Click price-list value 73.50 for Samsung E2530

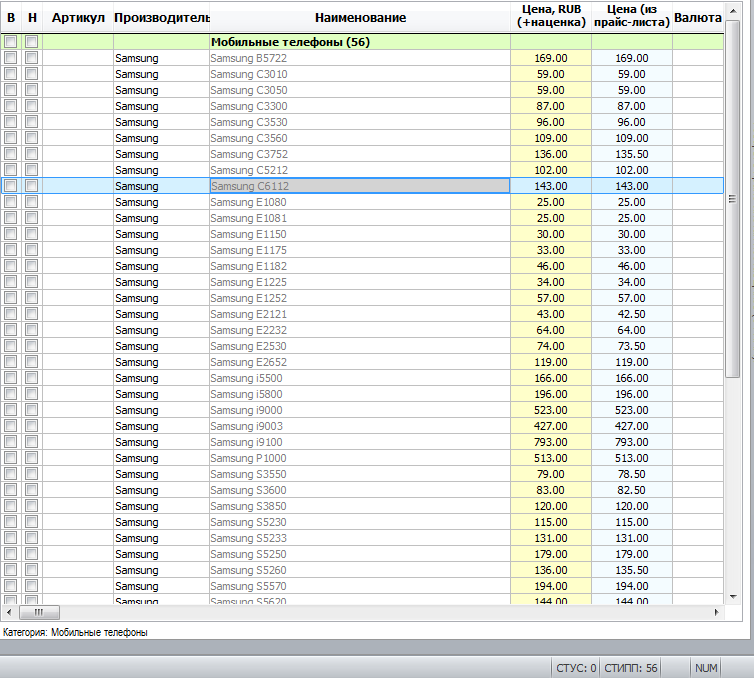(x=632, y=346)
